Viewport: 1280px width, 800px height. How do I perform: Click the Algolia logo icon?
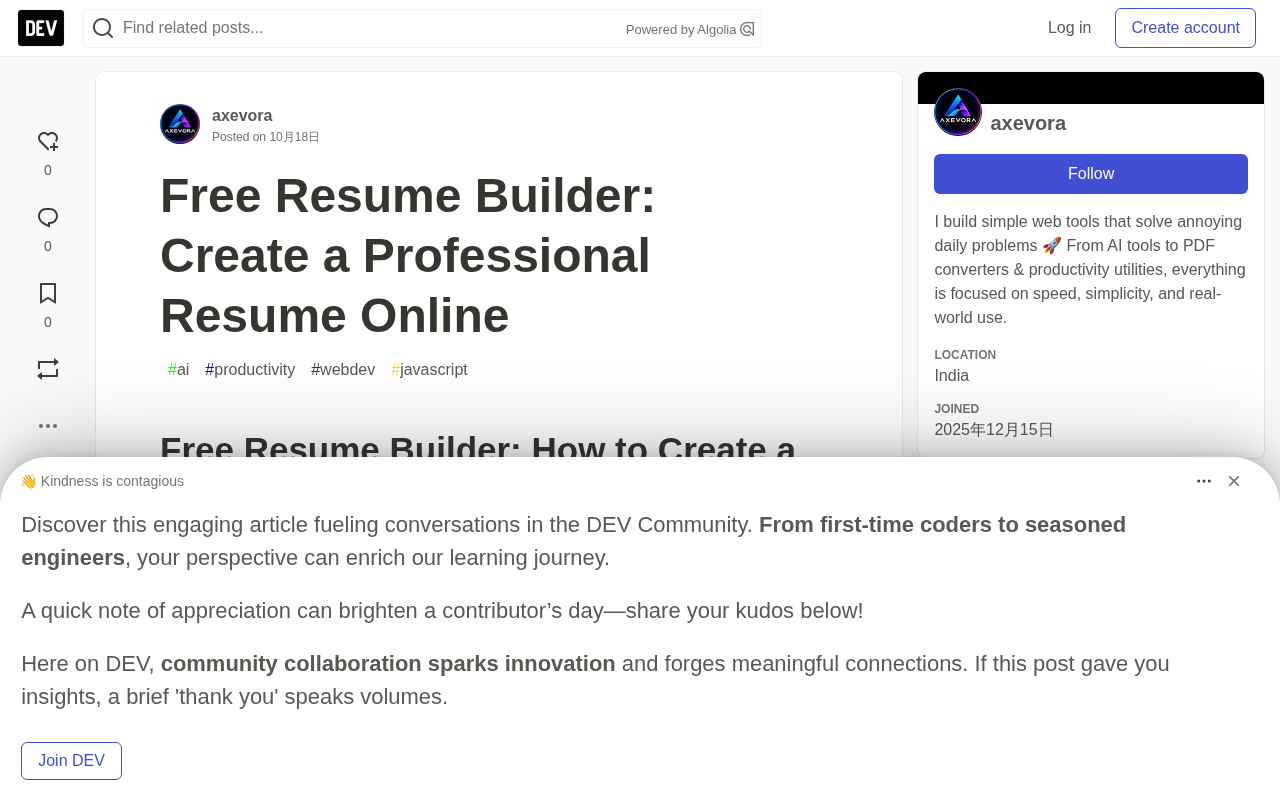747,29
